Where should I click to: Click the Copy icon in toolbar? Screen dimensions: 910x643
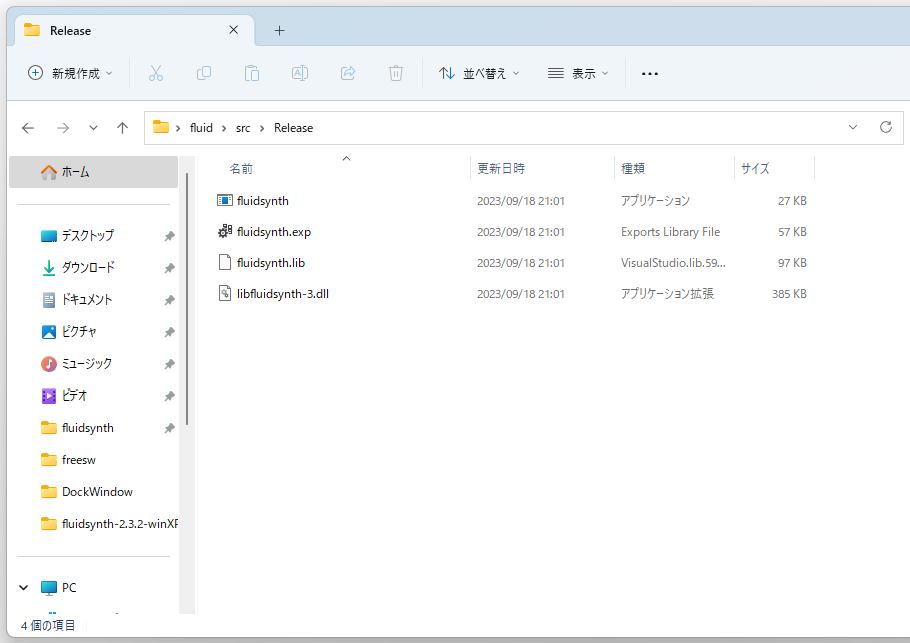(x=204, y=73)
